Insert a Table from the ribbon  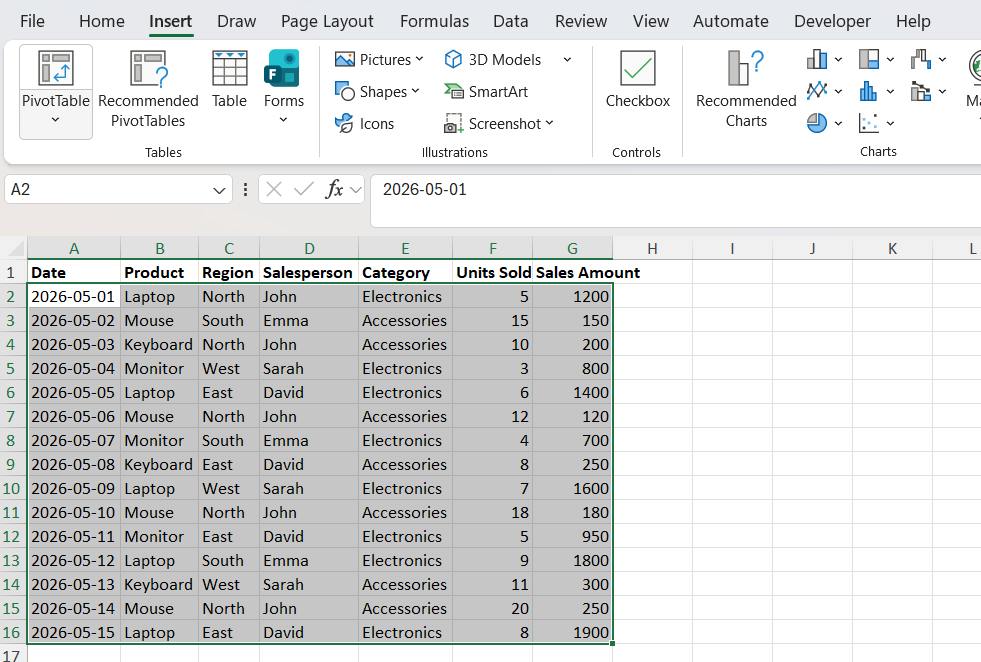pos(229,79)
